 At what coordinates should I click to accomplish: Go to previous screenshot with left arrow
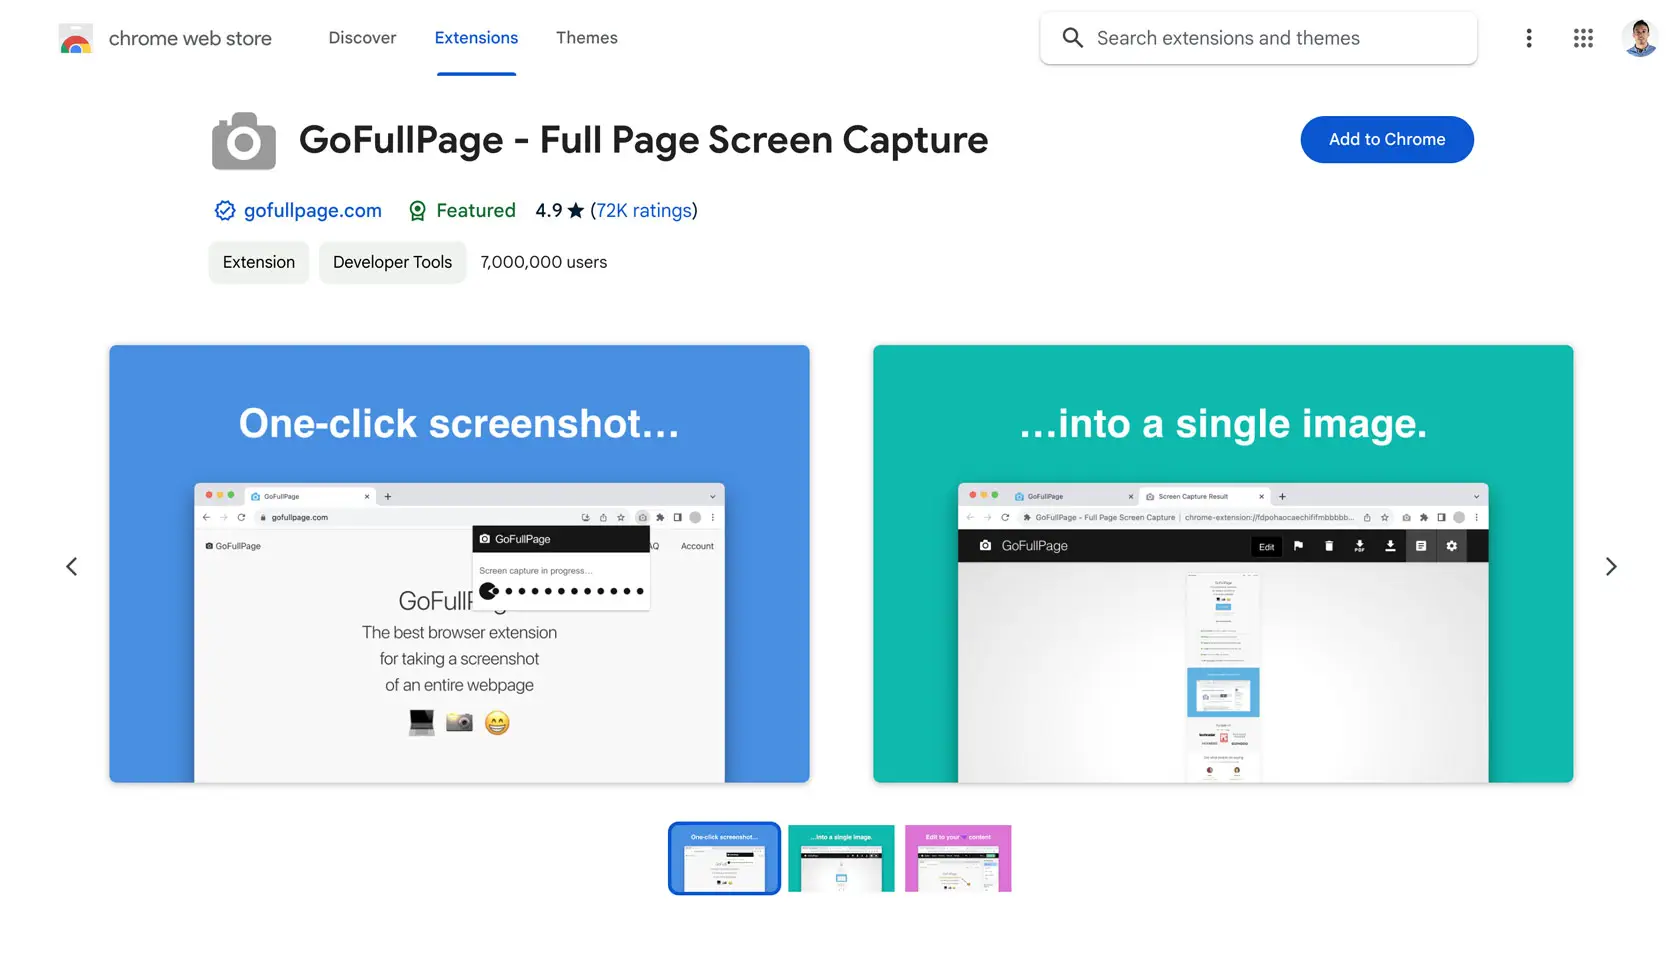[72, 567]
